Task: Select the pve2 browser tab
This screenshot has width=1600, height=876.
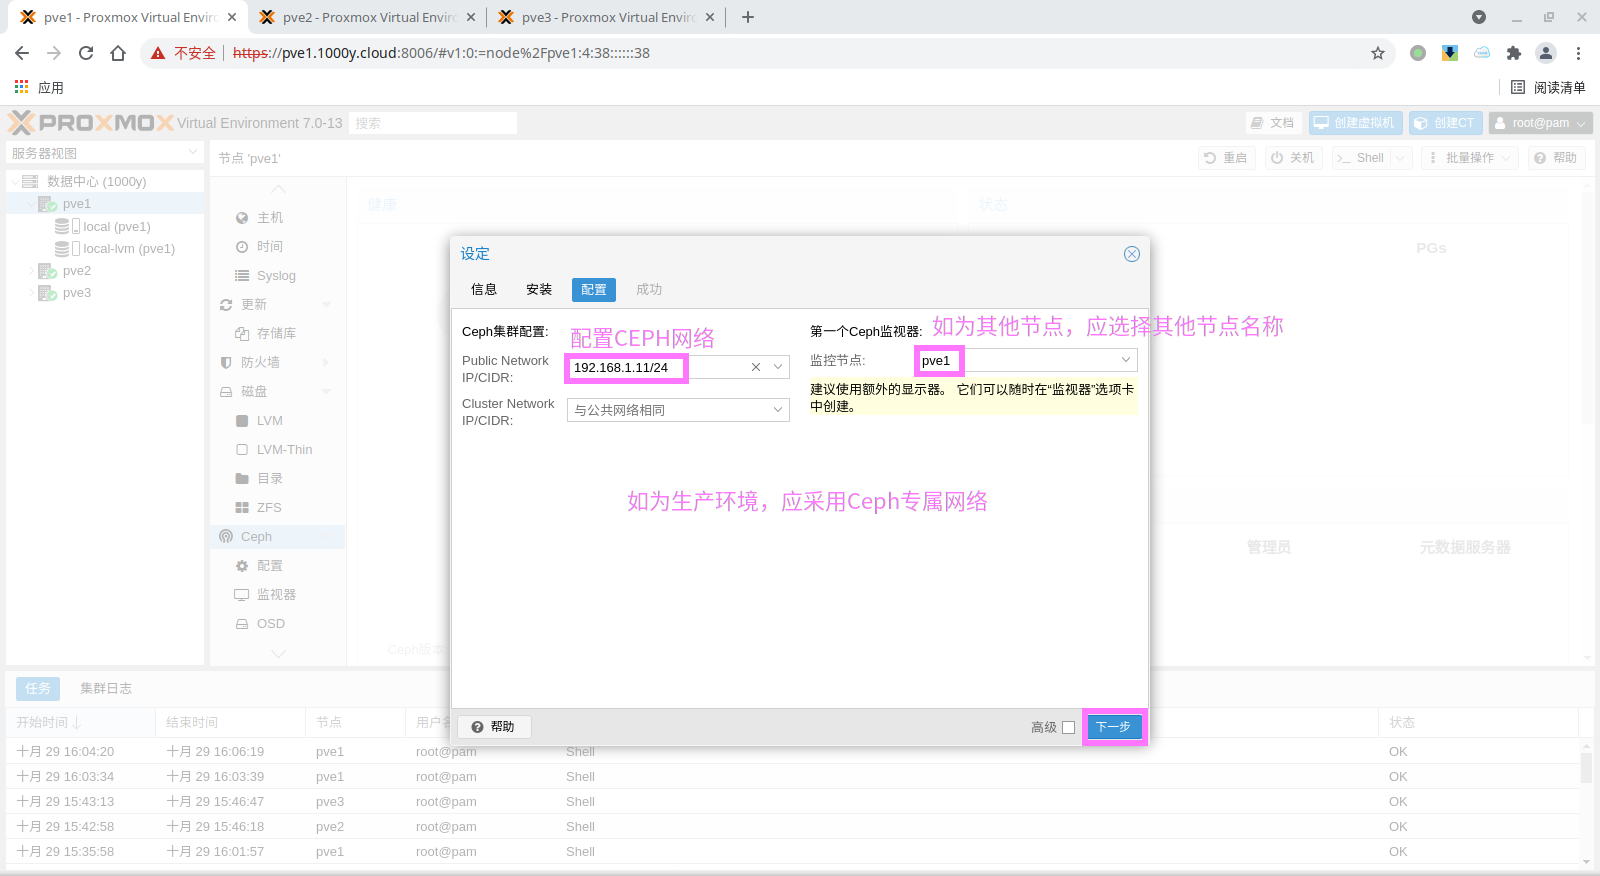Action: (x=367, y=17)
